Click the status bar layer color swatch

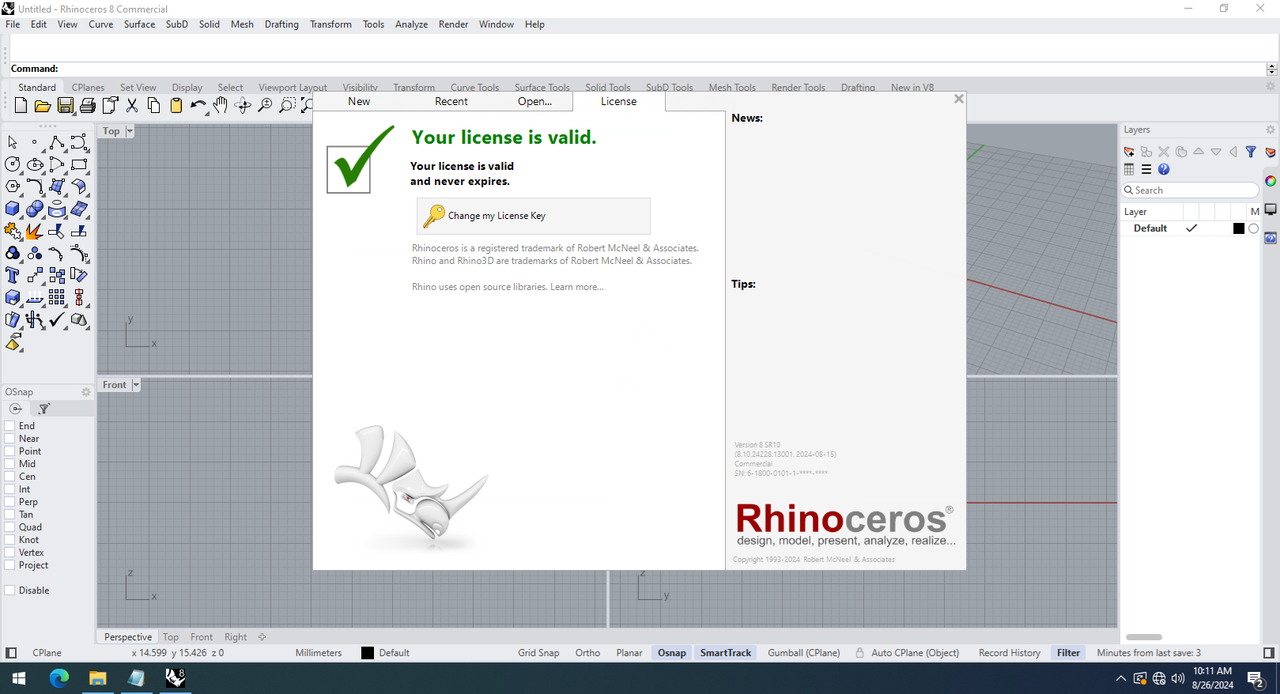pyautogui.click(x=367, y=653)
